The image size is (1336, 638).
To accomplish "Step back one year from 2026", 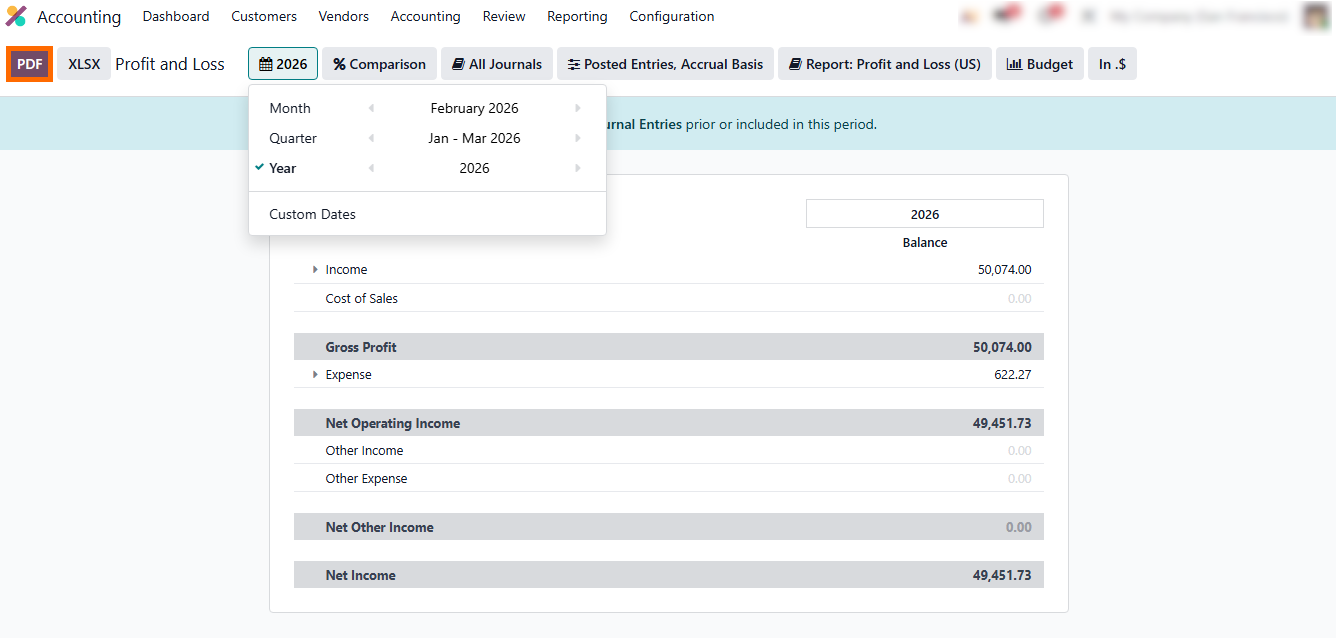I will pyautogui.click(x=371, y=168).
